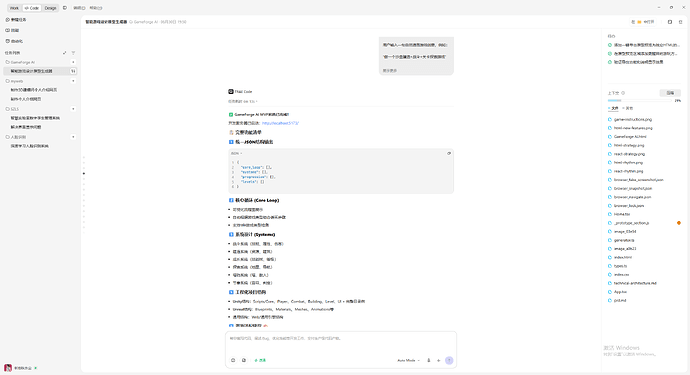The image size is (690, 375).
Task: Click inside the chat message input box
Action: click(341, 343)
